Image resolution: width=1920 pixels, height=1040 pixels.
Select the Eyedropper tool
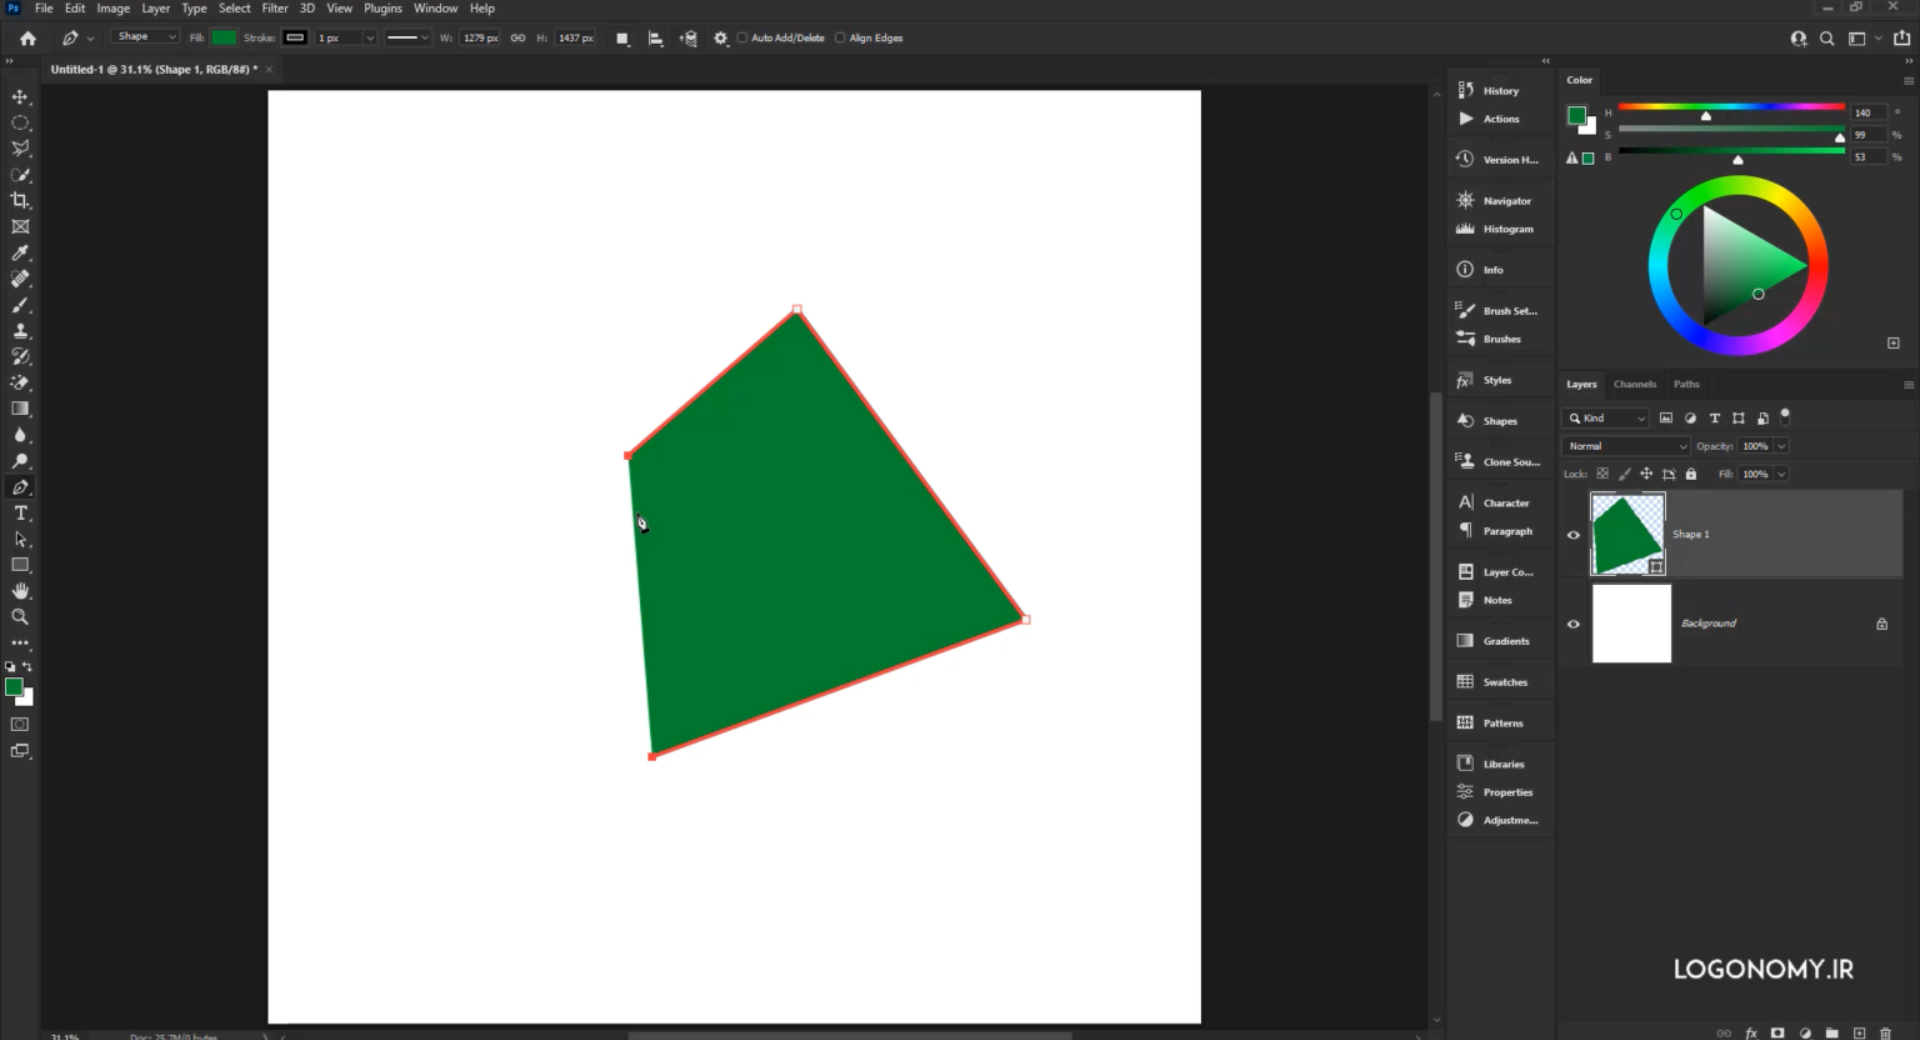[20, 253]
